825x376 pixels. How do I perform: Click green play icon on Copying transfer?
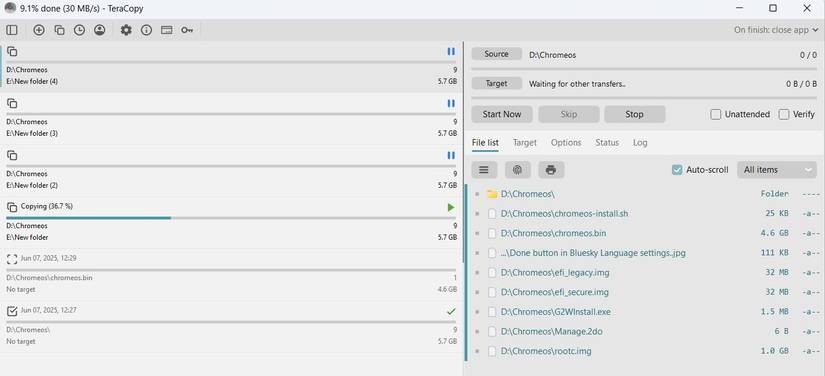point(451,207)
